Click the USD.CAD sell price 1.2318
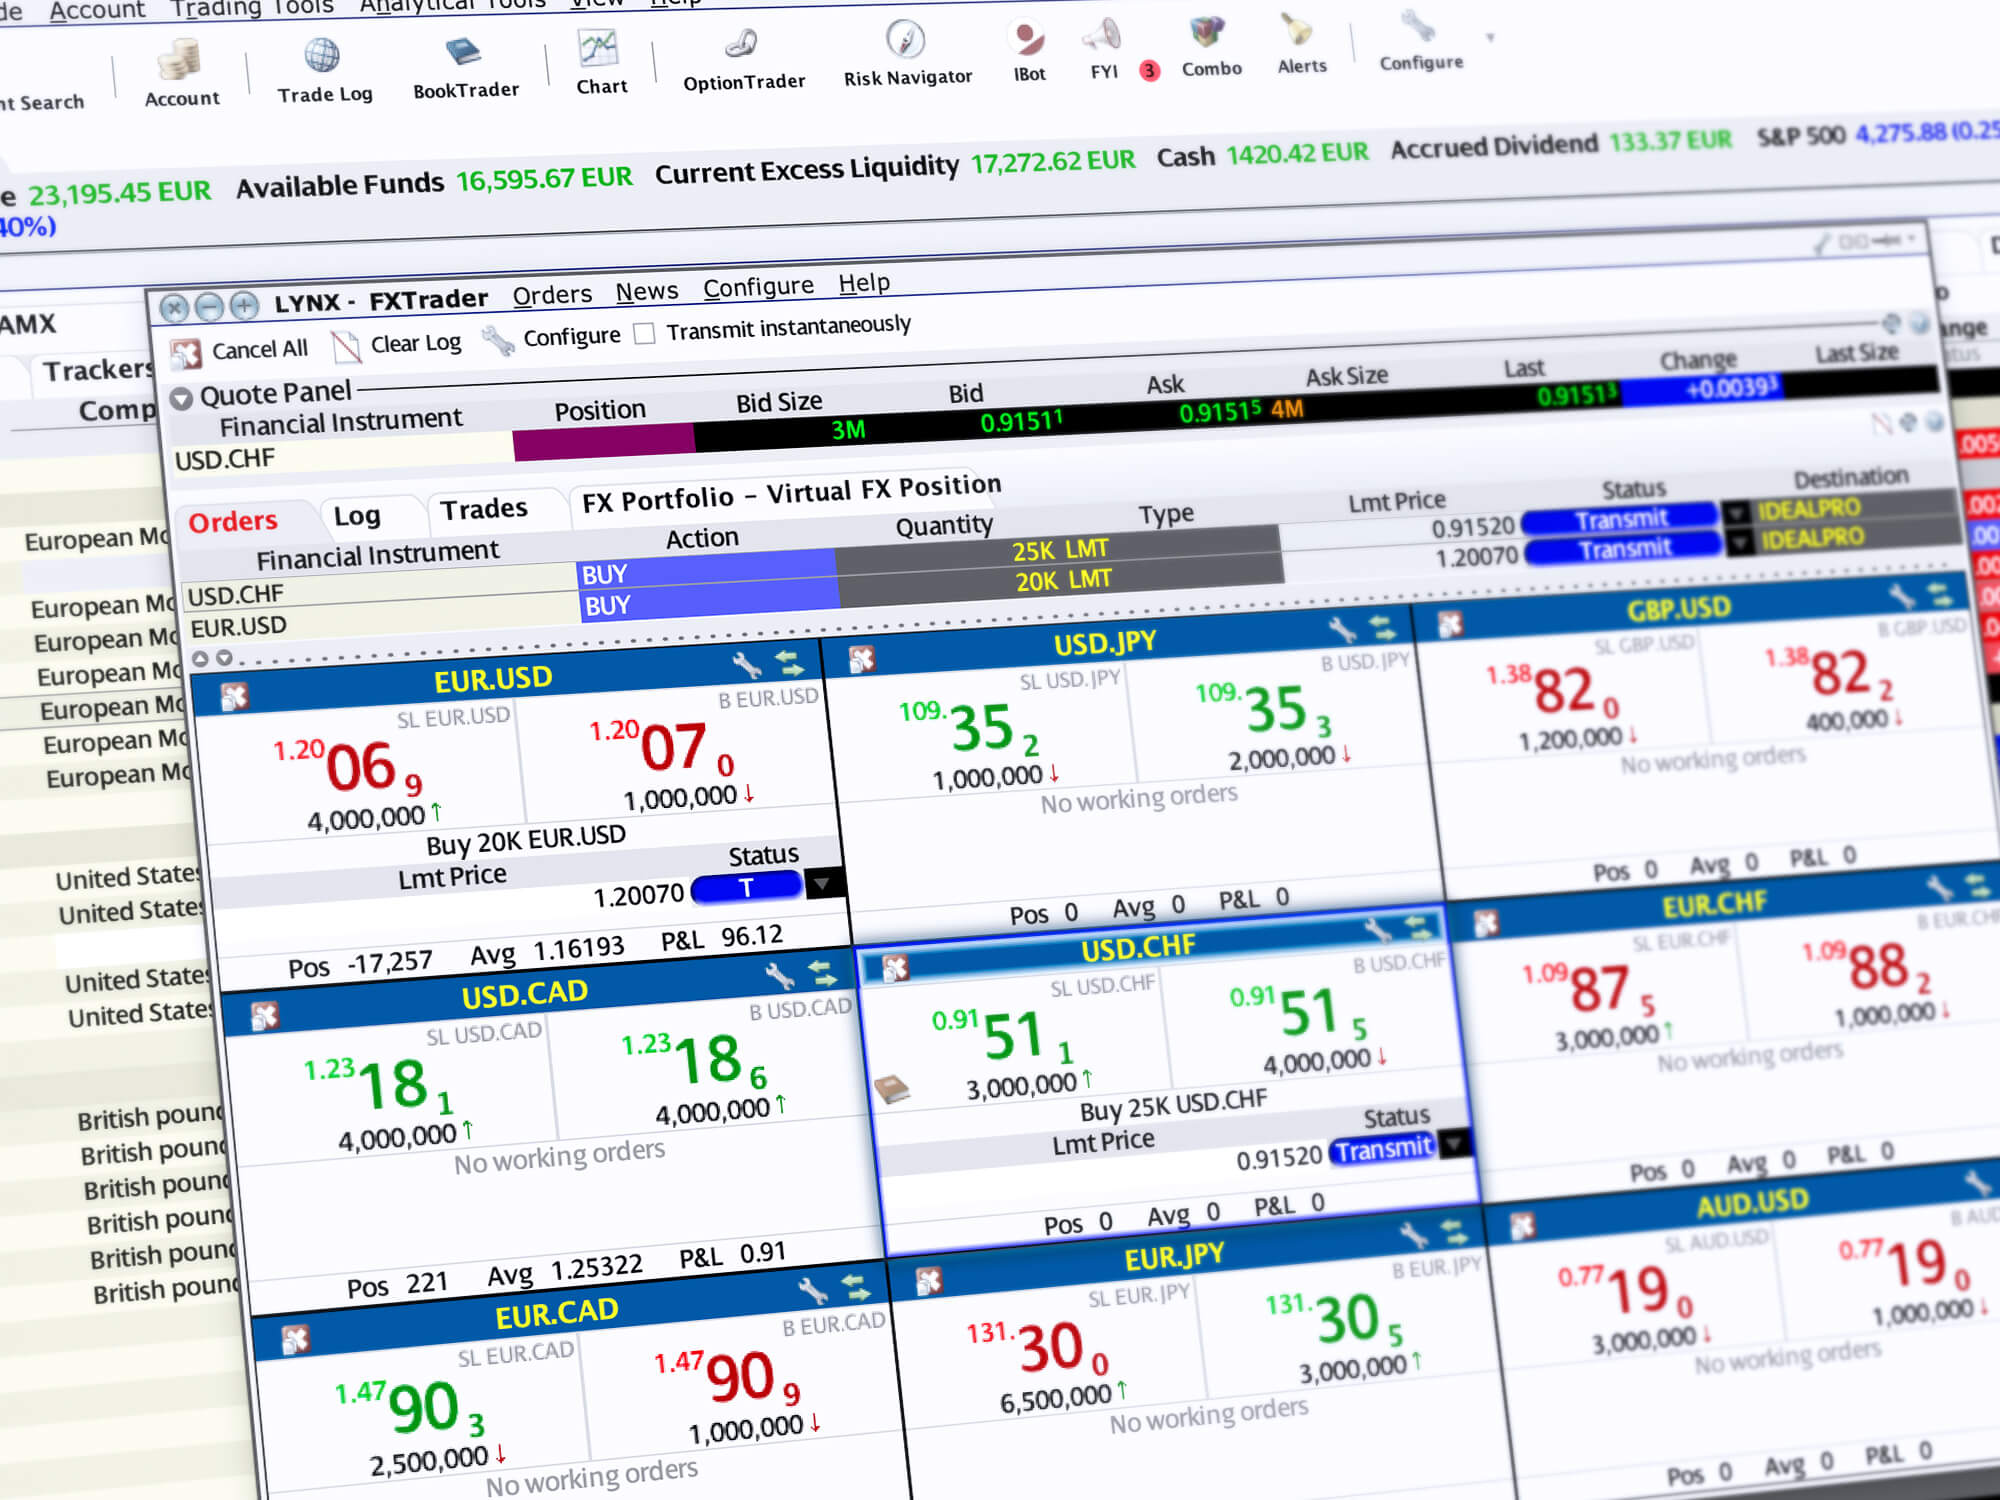 tap(379, 1085)
